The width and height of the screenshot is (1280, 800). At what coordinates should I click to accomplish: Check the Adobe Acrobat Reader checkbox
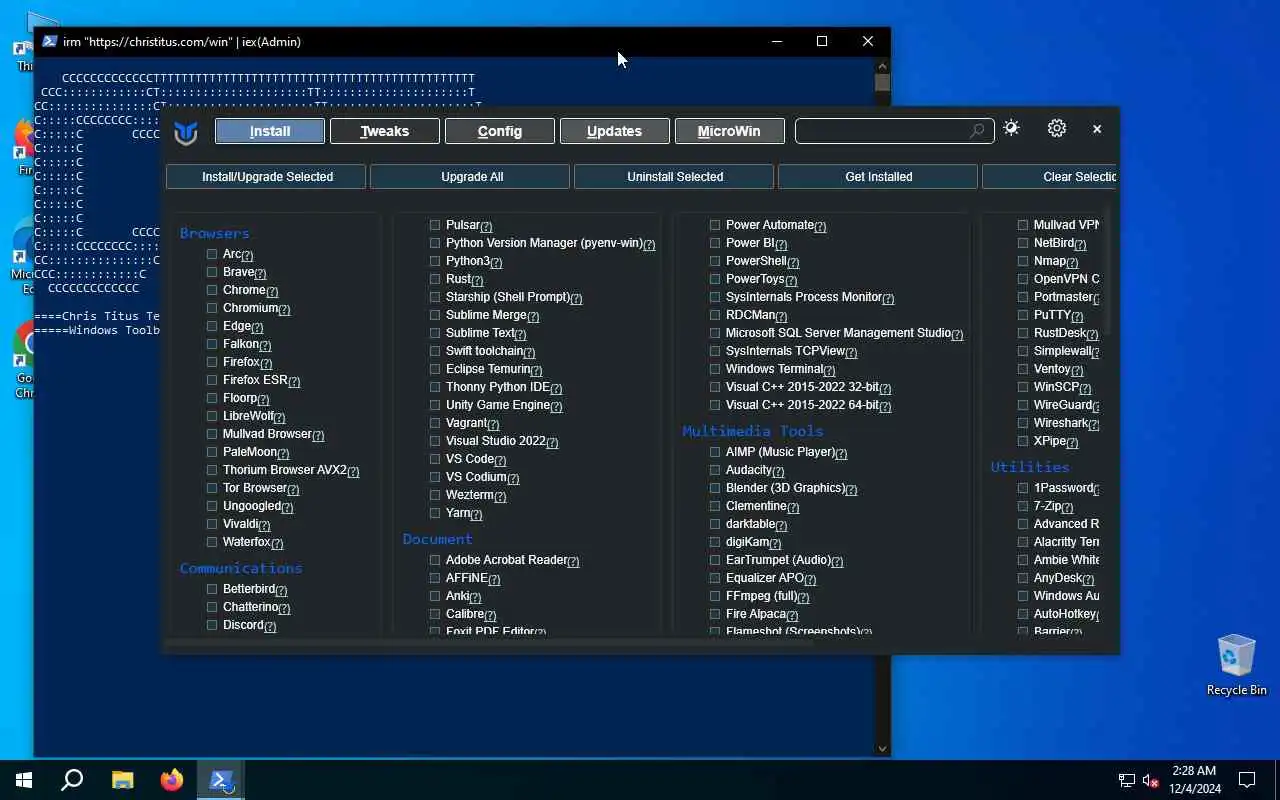point(435,560)
